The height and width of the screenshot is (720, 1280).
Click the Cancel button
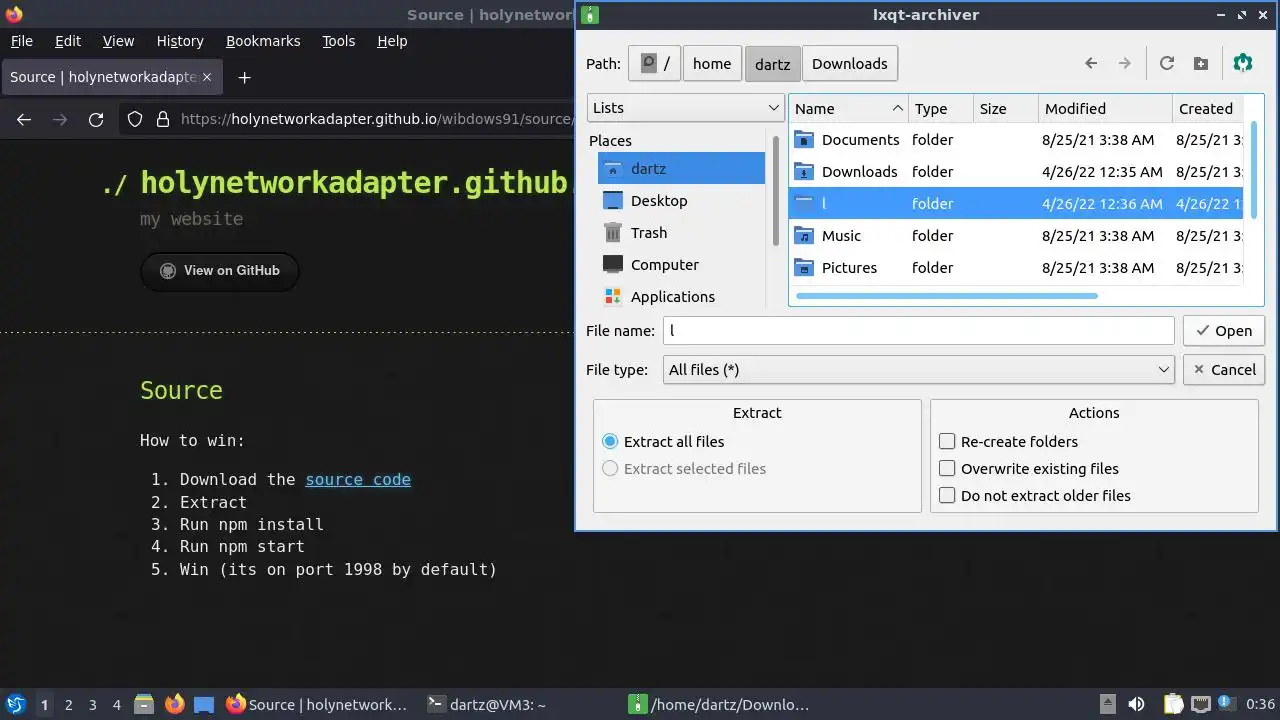pyautogui.click(x=1224, y=369)
